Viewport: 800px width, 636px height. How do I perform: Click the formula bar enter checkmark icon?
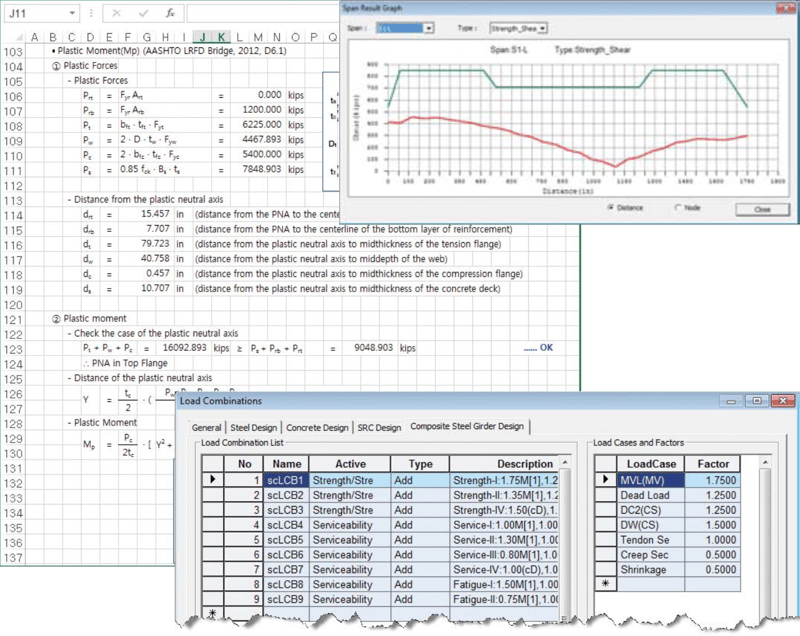[x=143, y=14]
